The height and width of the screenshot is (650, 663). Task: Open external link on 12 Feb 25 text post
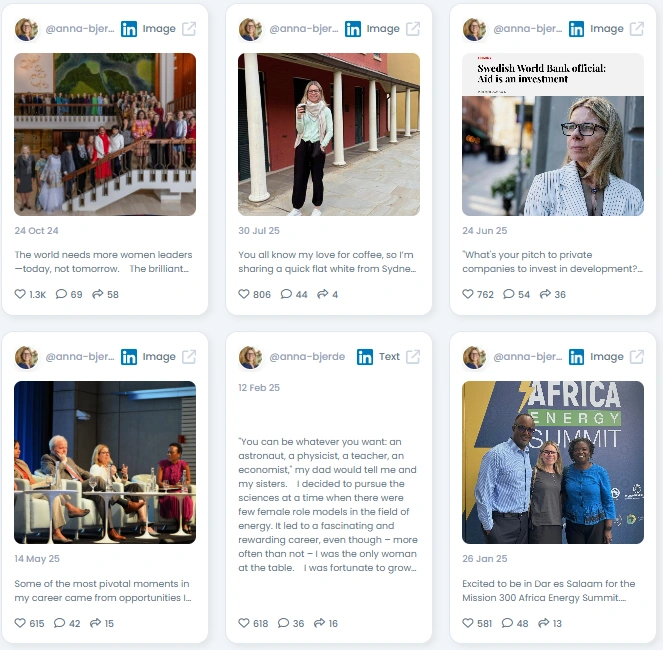413,357
